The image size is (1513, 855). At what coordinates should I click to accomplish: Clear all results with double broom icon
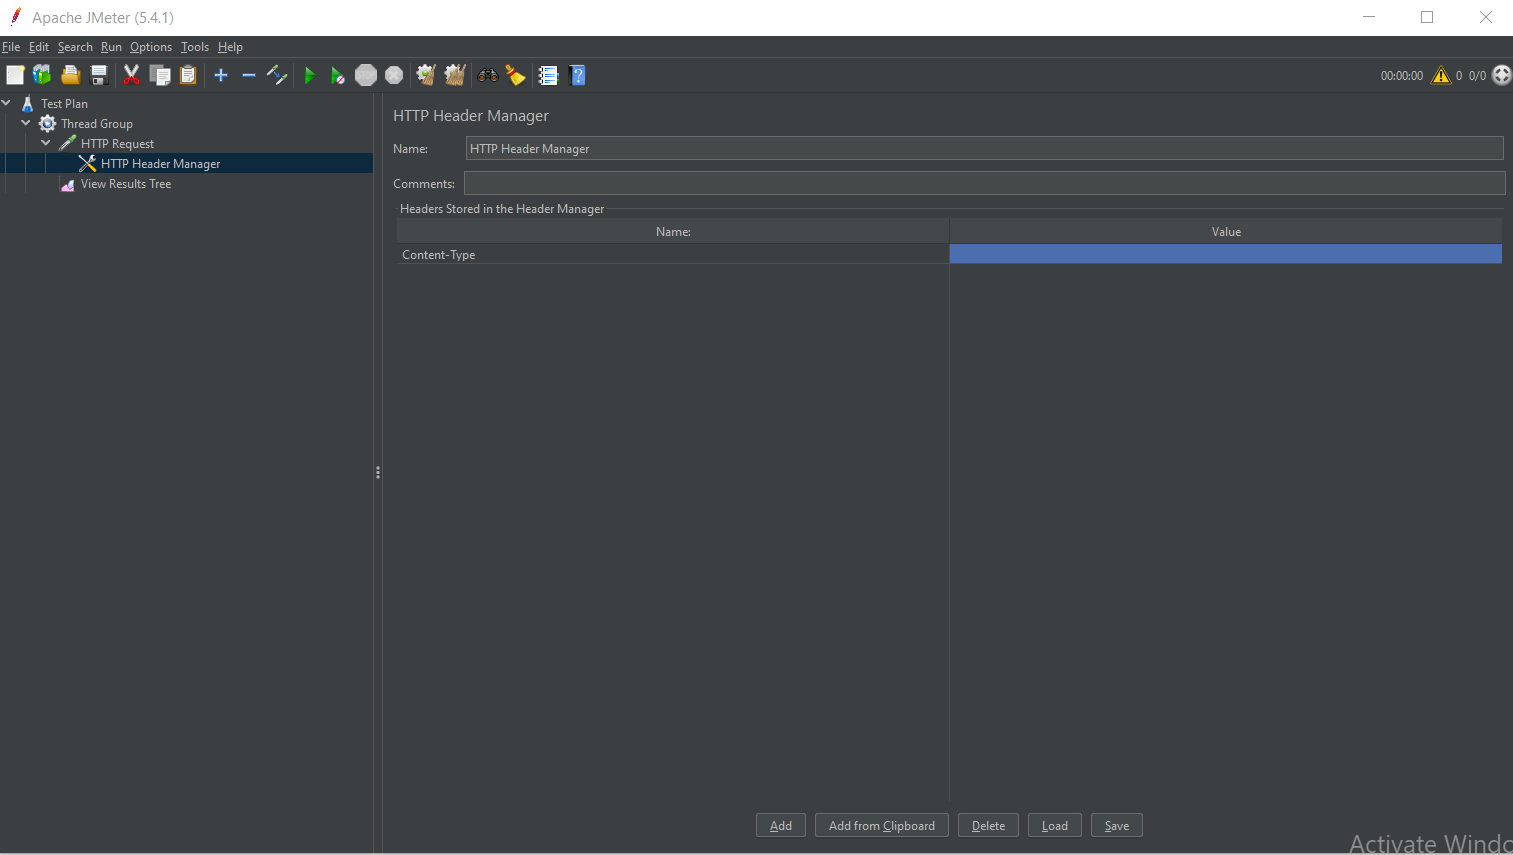tap(455, 75)
